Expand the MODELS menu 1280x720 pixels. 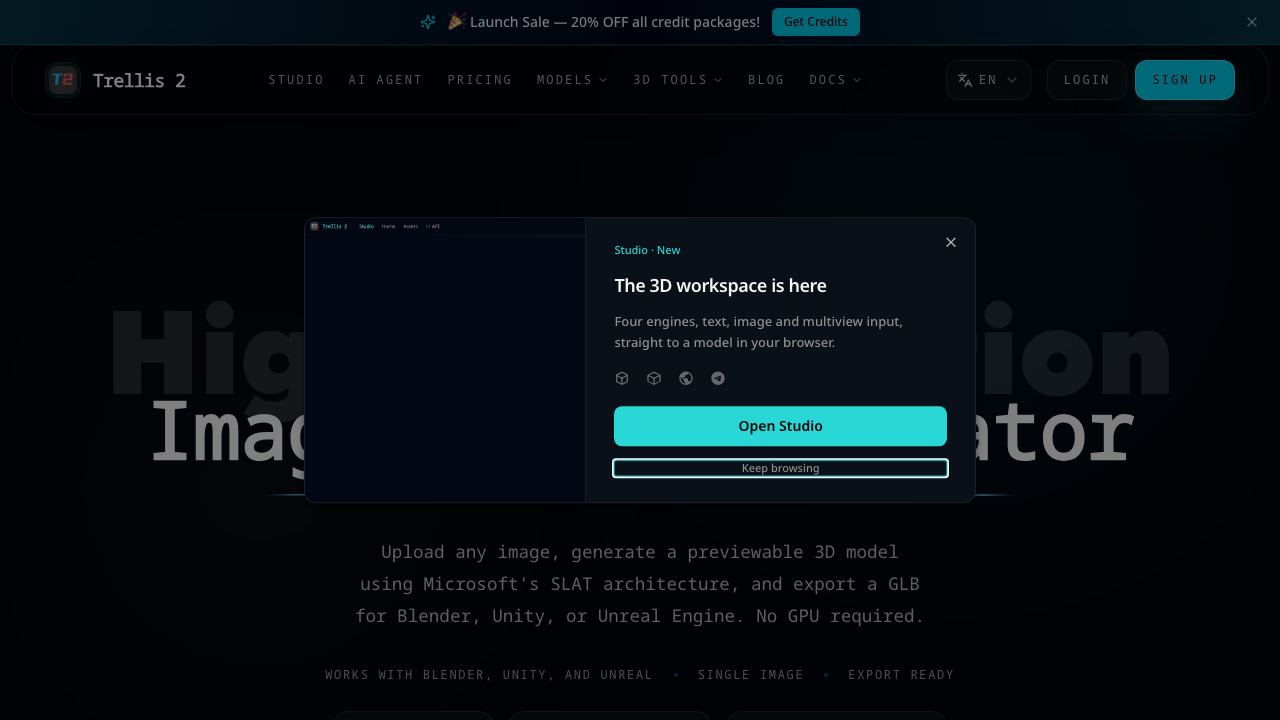pyautogui.click(x=572, y=80)
